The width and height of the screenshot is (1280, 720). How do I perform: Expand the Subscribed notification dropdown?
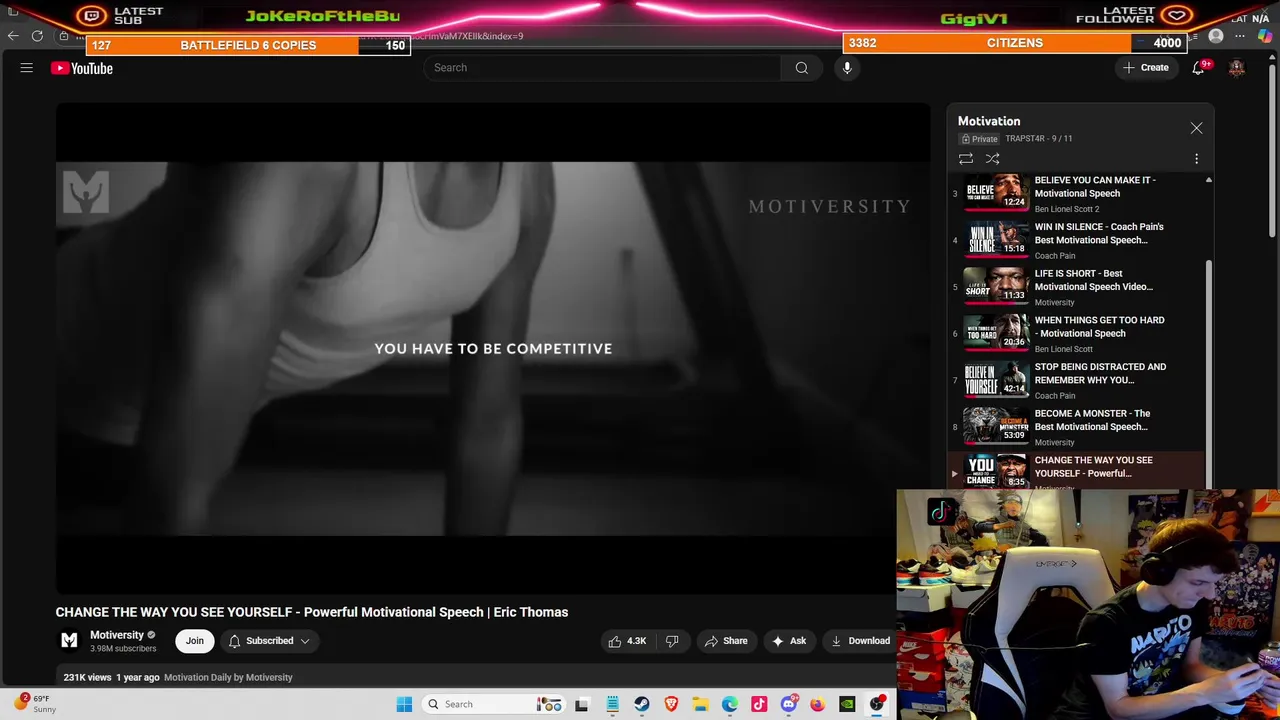tap(268, 641)
